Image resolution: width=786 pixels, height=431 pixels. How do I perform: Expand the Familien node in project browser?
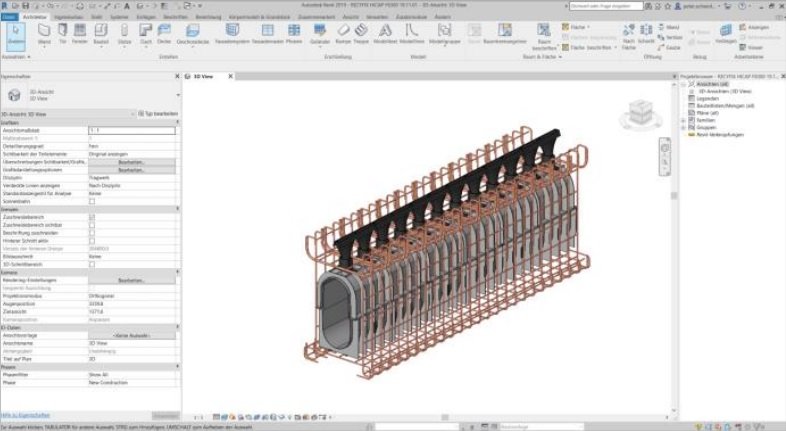coord(684,120)
